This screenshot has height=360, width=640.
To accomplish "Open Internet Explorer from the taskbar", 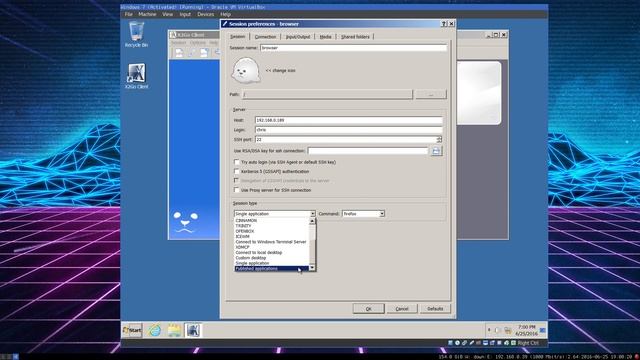I will (x=154, y=330).
